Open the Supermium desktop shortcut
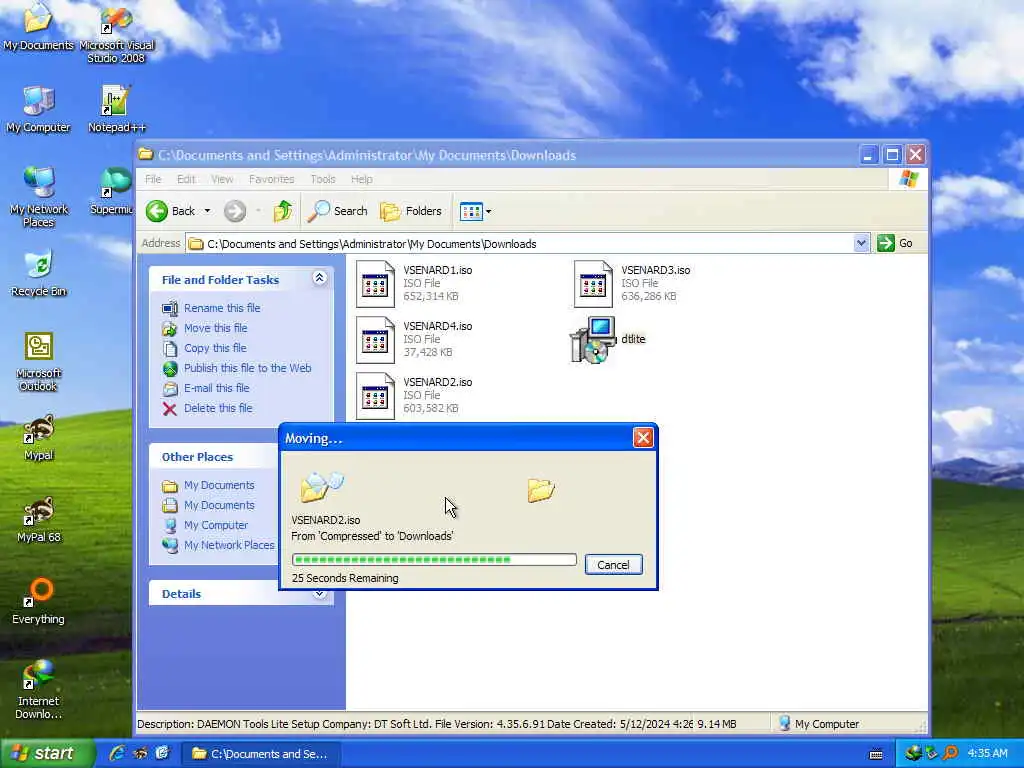Viewport: 1024px width, 768px height. (112, 191)
